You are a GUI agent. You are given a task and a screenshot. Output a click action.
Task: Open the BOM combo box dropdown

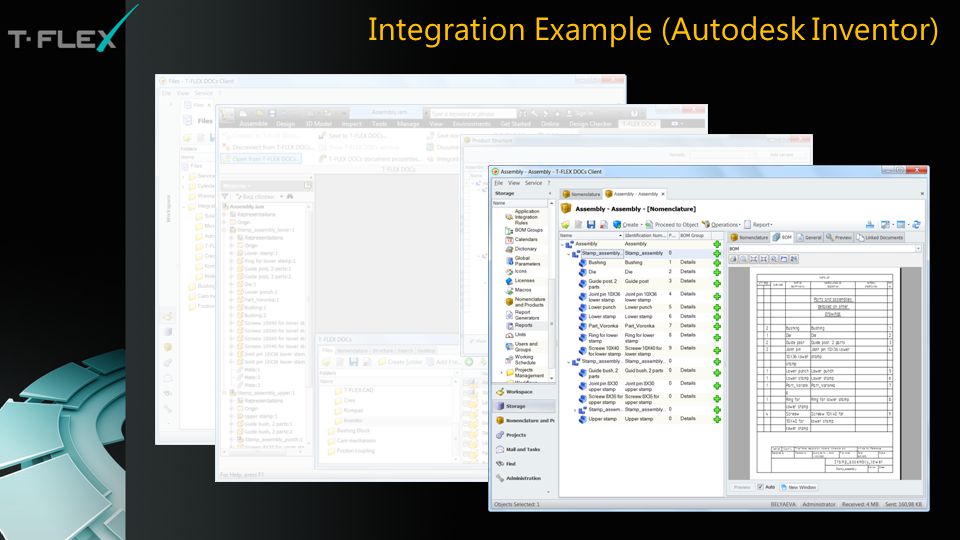[918, 249]
